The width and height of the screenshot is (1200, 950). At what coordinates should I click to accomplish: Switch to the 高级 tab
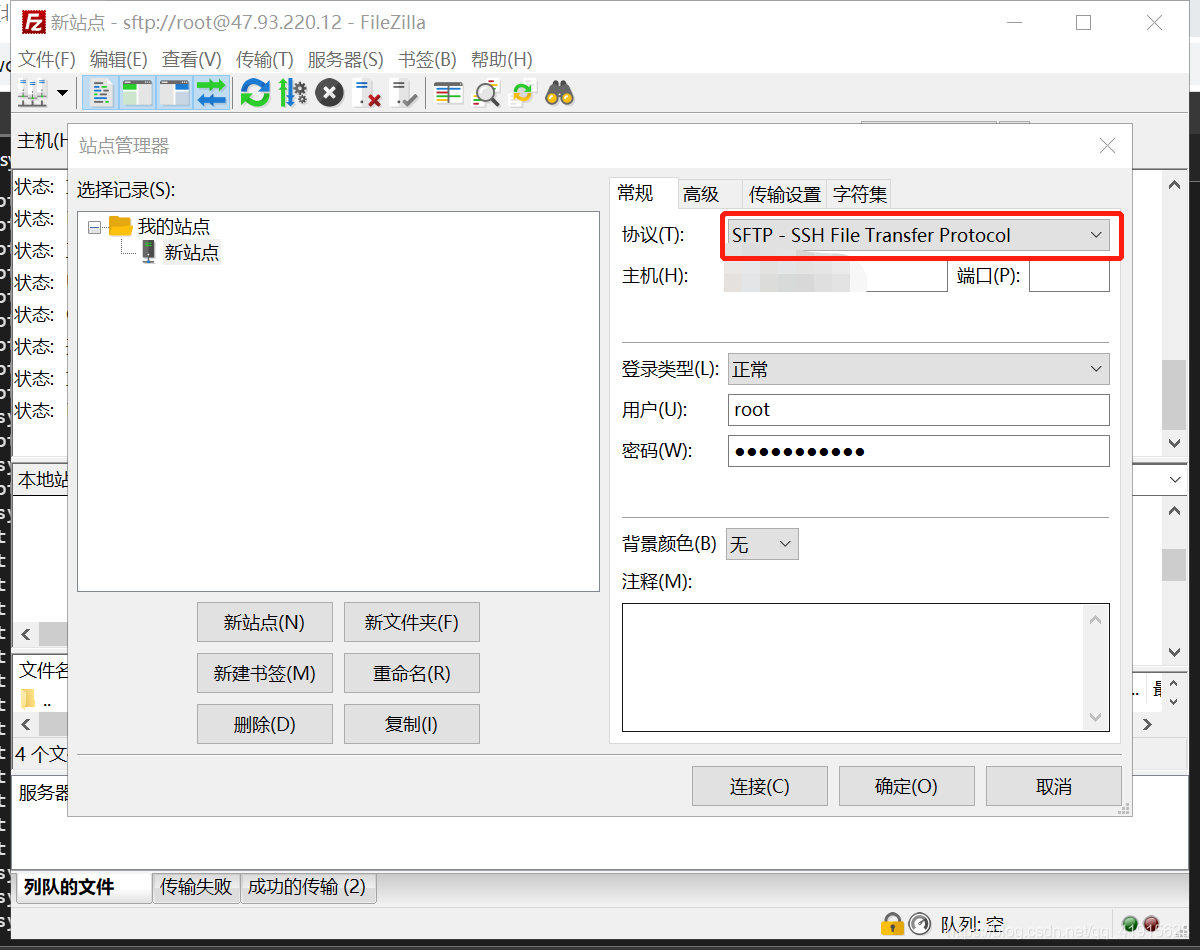(701, 194)
